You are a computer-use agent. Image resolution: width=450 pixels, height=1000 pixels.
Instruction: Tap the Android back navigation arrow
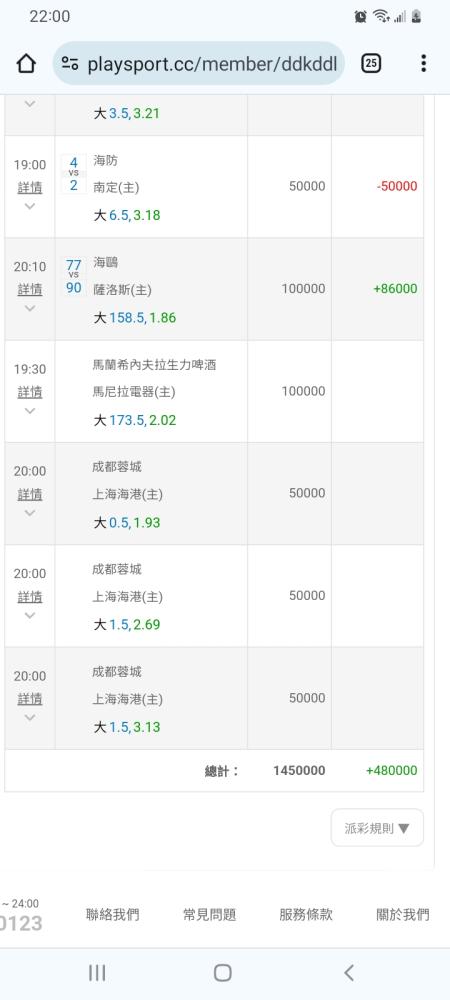pyautogui.click(x=349, y=973)
